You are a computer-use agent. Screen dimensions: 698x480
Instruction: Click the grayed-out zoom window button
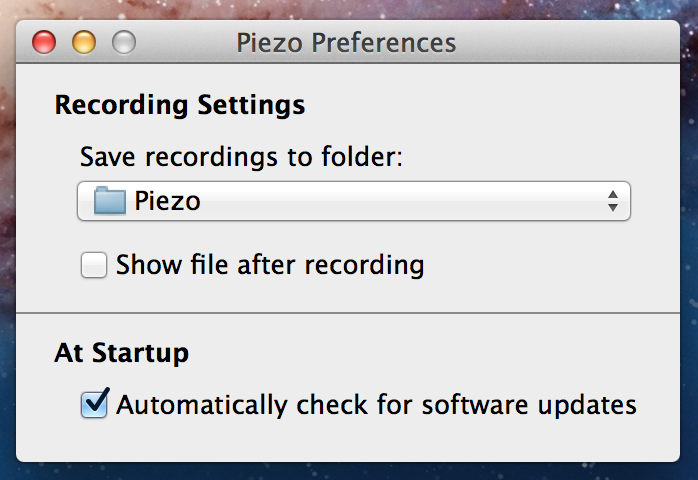(x=124, y=42)
